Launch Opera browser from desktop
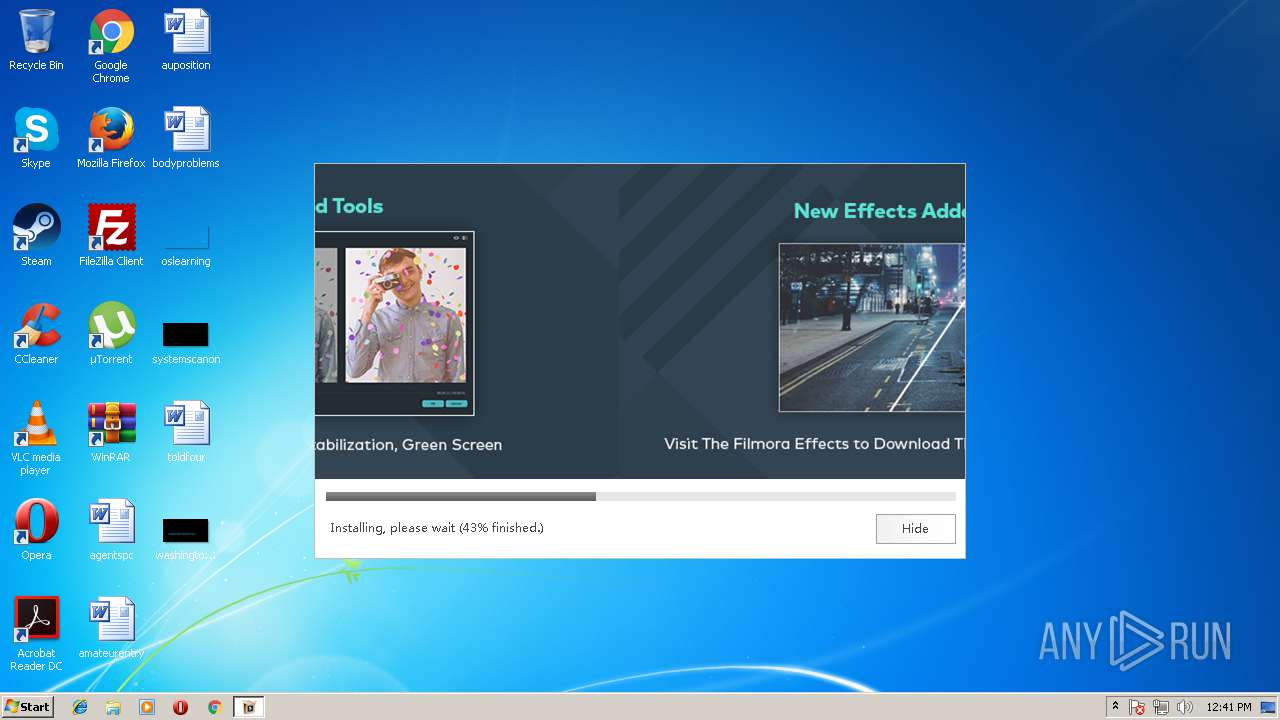Image resolution: width=1280 pixels, height=720 pixels. click(36, 530)
